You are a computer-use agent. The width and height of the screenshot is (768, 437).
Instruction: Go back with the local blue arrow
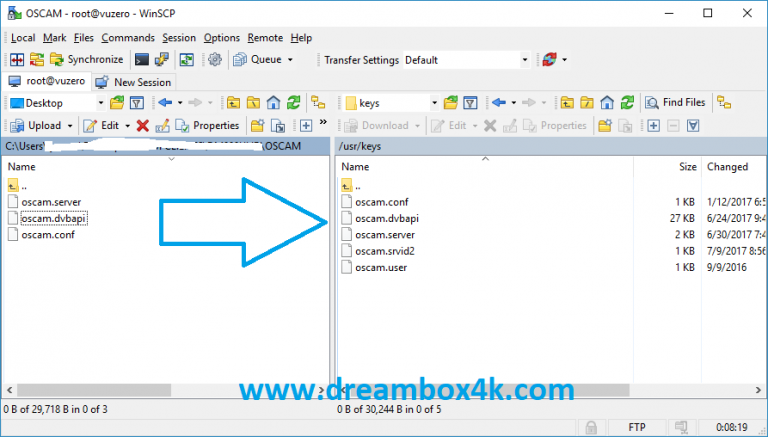(x=165, y=103)
